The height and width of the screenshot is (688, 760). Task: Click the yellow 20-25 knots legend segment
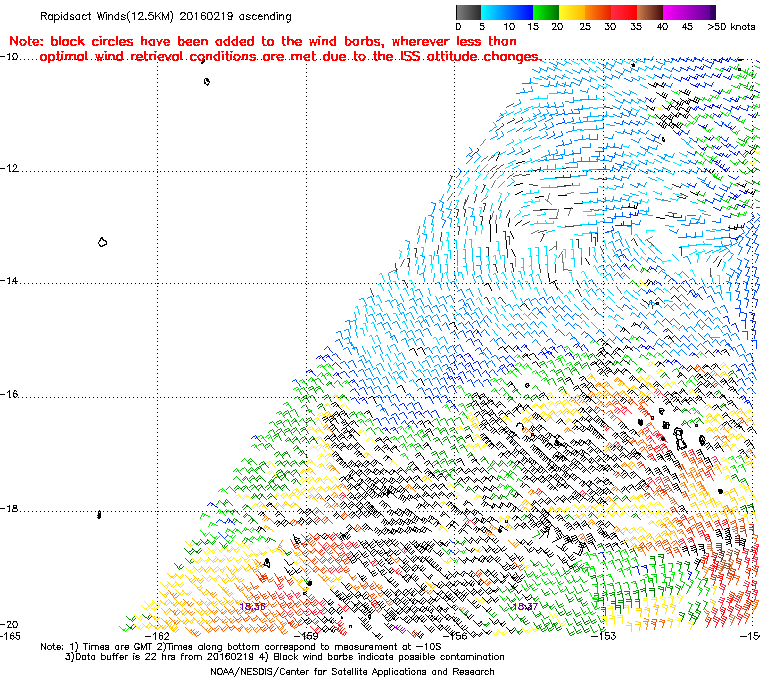click(x=572, y=12)
